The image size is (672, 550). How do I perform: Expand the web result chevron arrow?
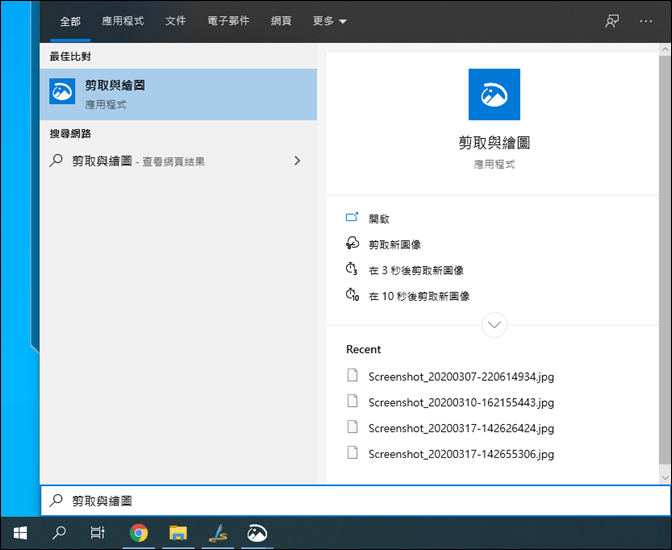point(297,161)
